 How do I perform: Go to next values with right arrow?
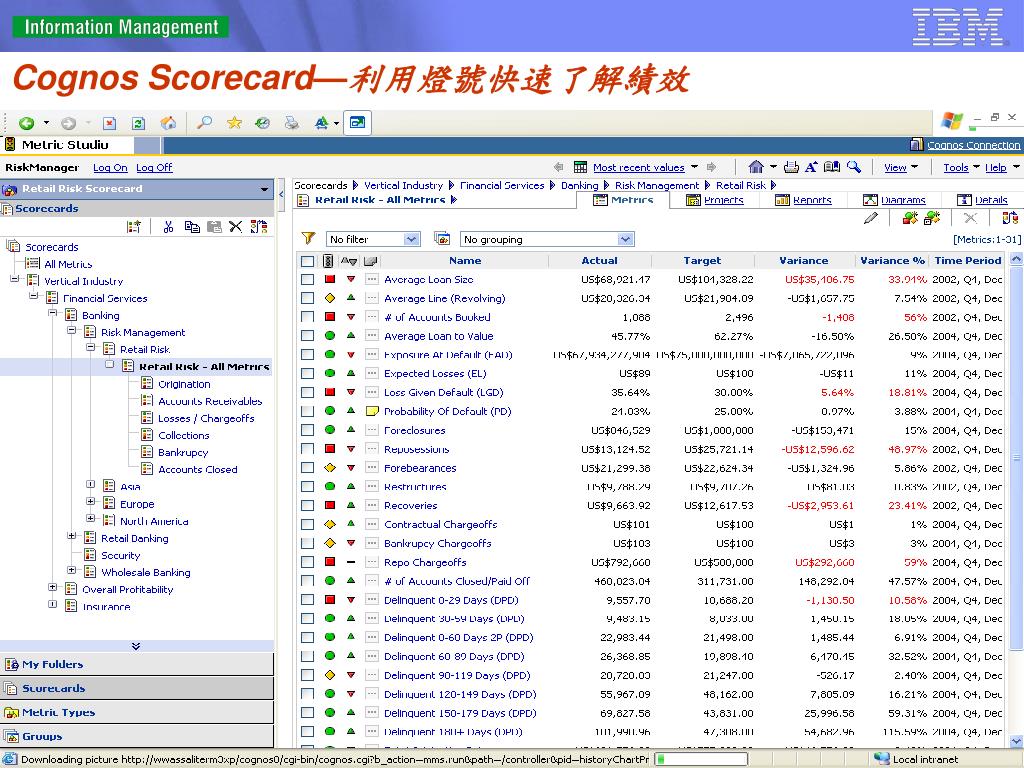click(x=711, y=167)
